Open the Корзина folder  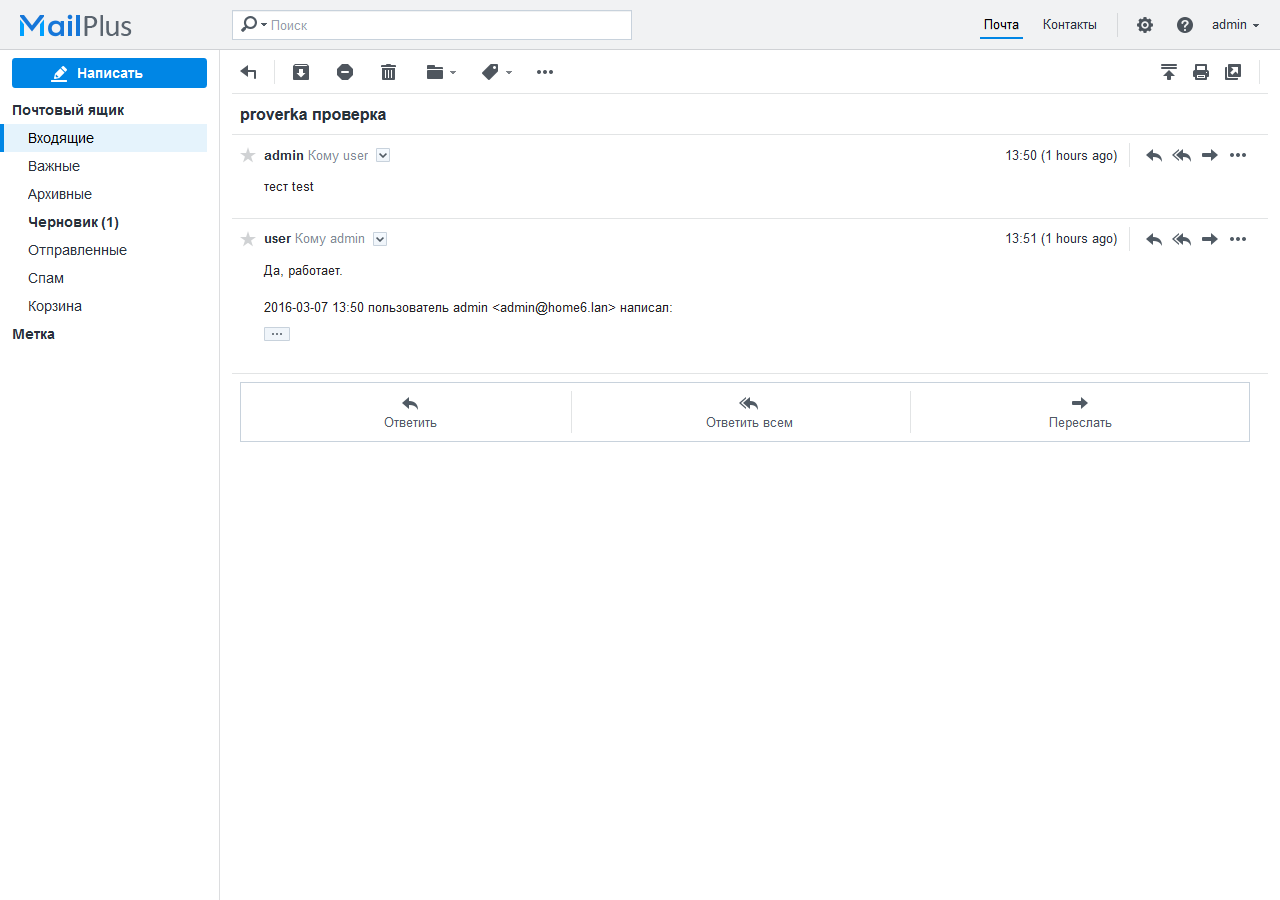point(104,306)
